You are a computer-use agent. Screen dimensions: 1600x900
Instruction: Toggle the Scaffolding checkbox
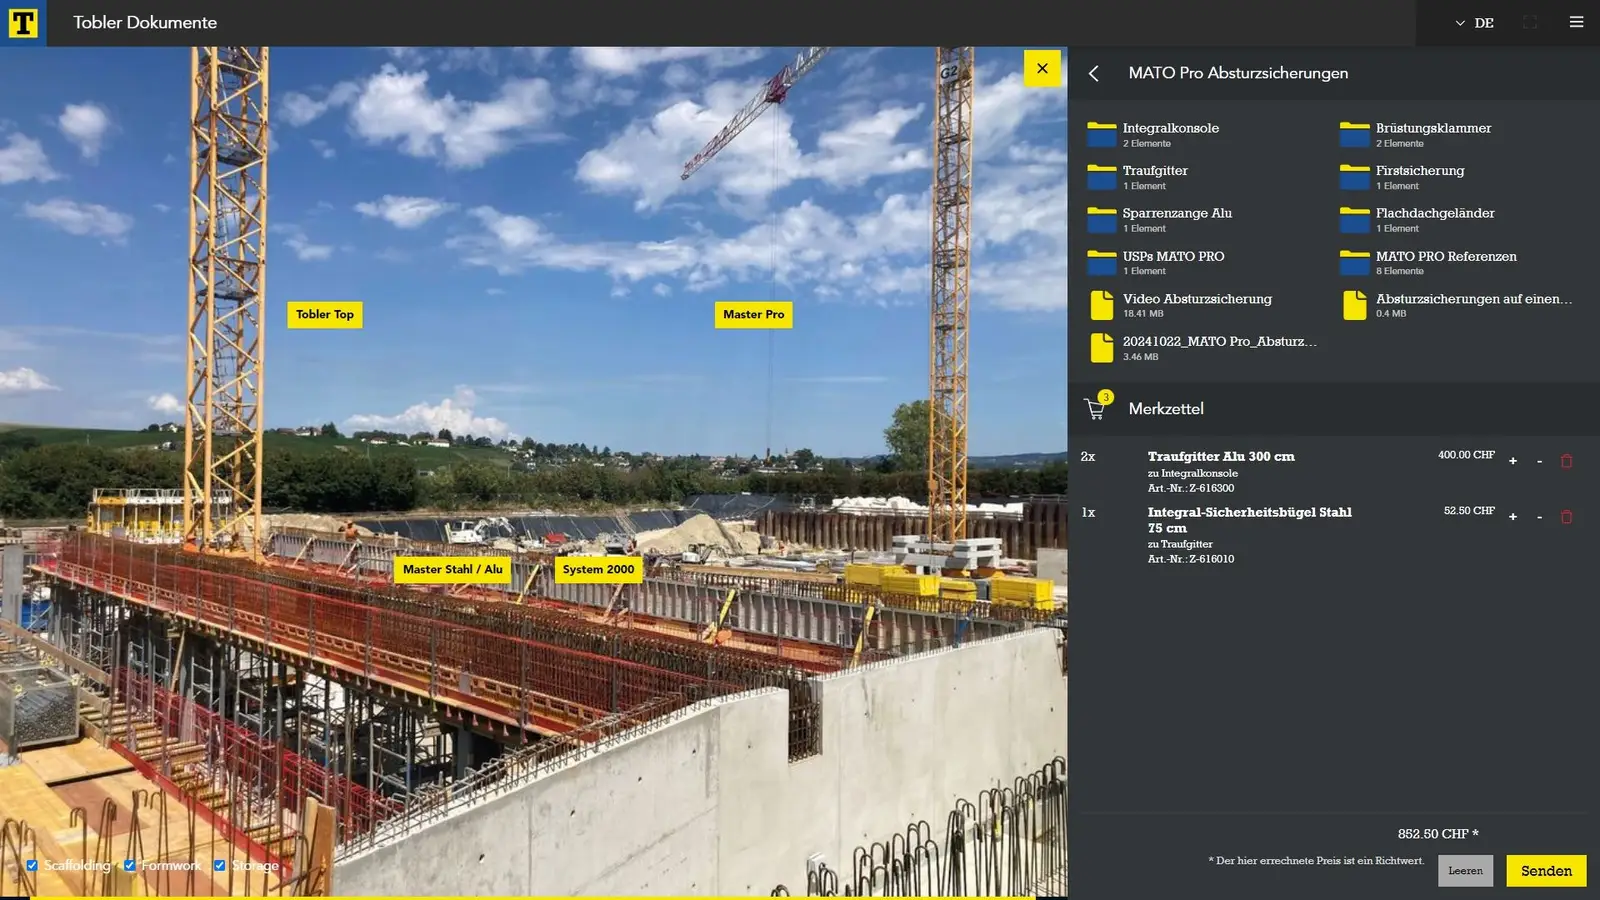tap(32, 865)
